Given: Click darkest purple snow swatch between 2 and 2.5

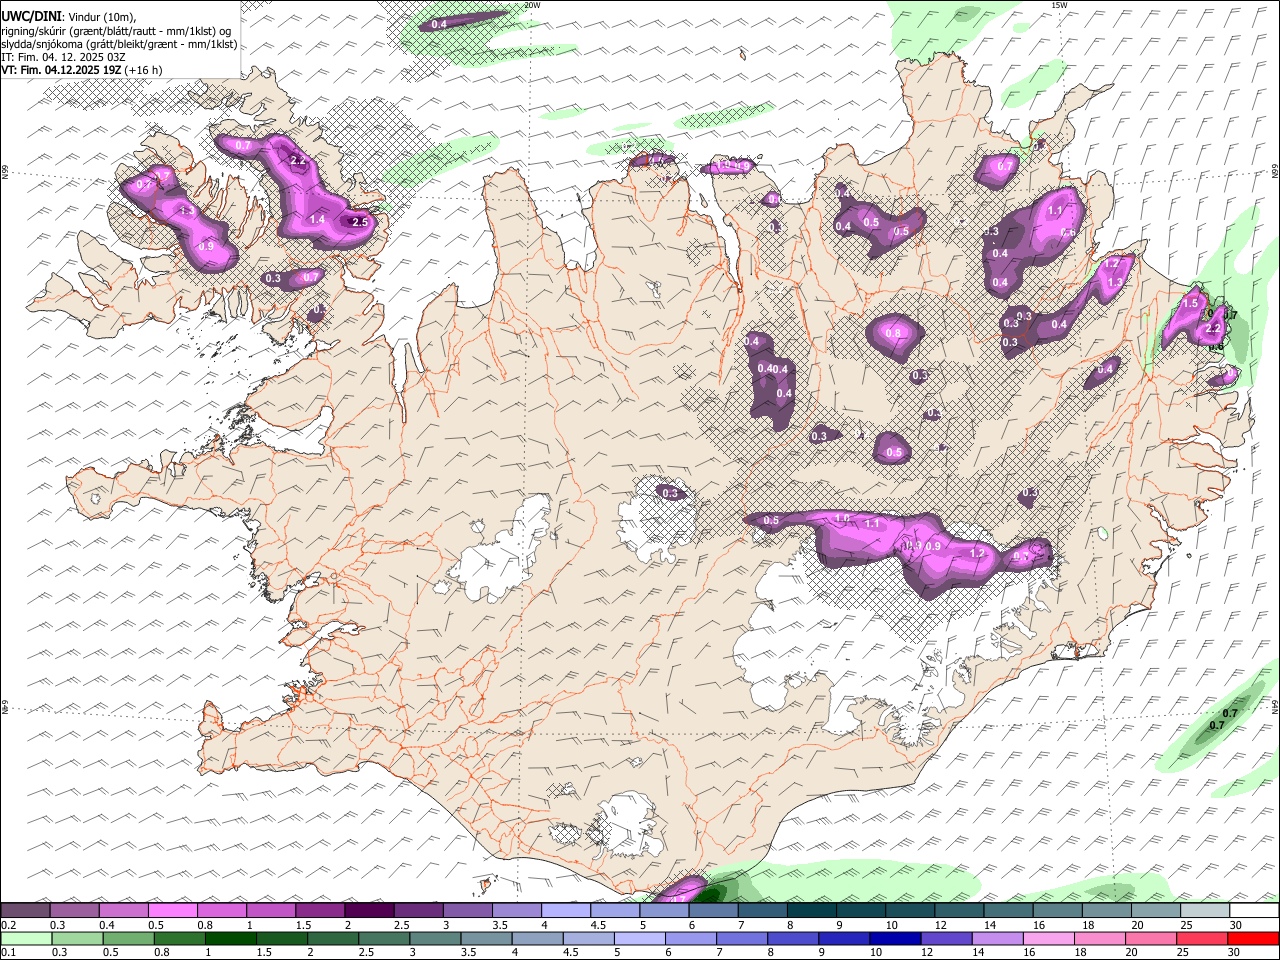Looking at the screenshot, I should coord(369,910).
